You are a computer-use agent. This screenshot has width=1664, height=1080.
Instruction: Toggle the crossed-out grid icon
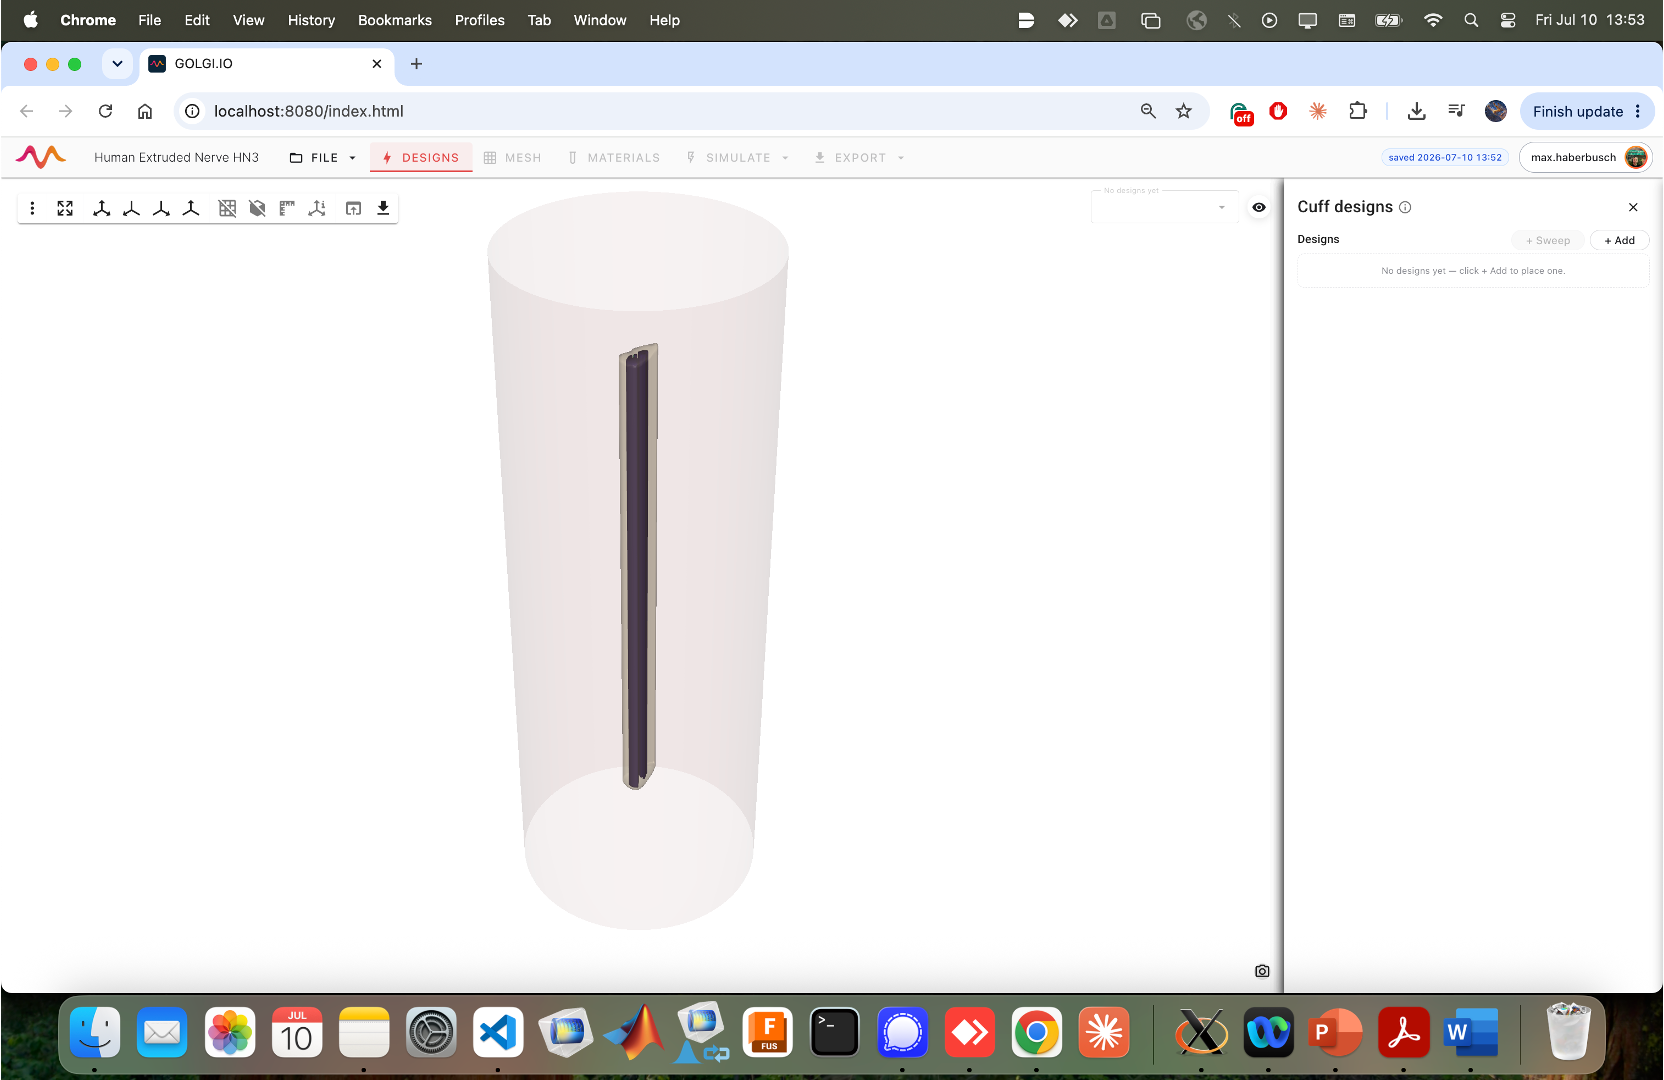point(227,208)
